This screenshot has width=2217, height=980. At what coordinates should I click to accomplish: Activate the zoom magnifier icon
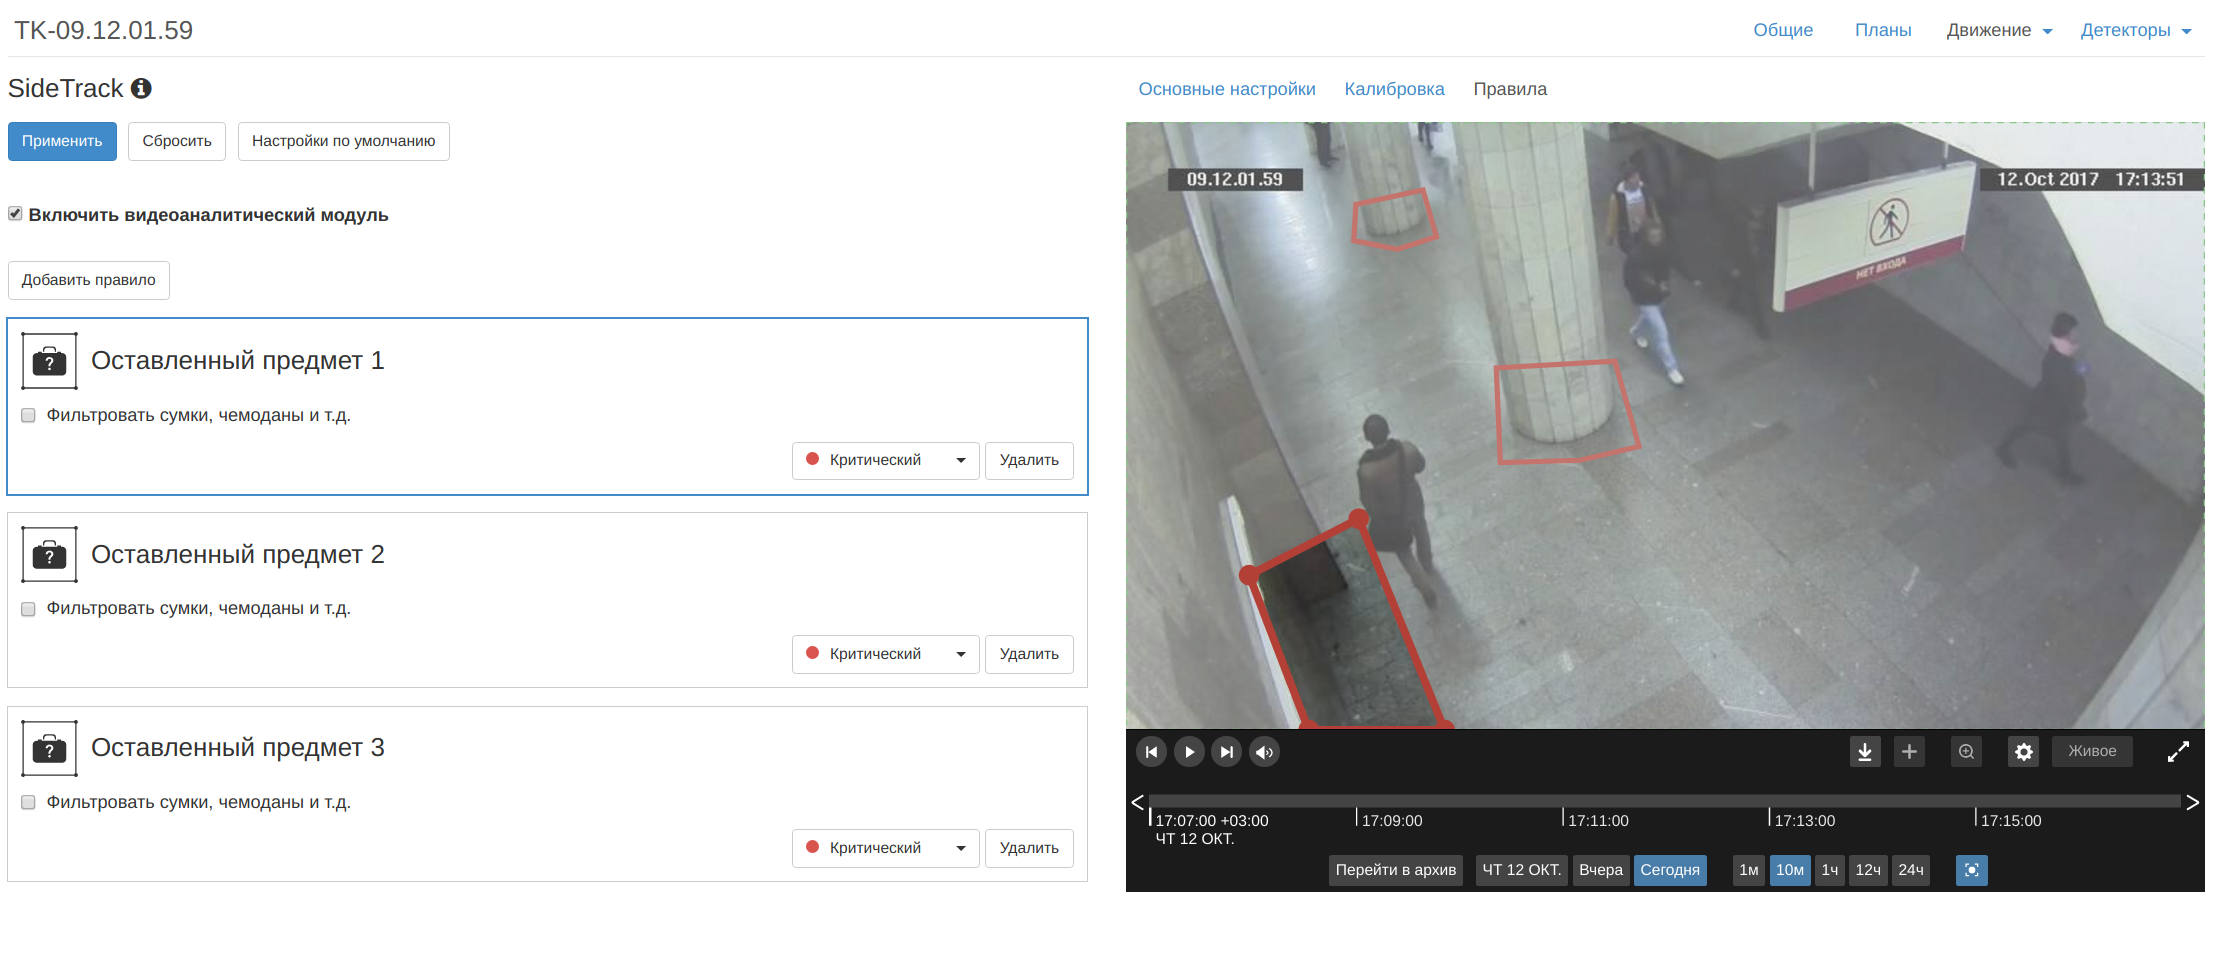click(1966, 752)
